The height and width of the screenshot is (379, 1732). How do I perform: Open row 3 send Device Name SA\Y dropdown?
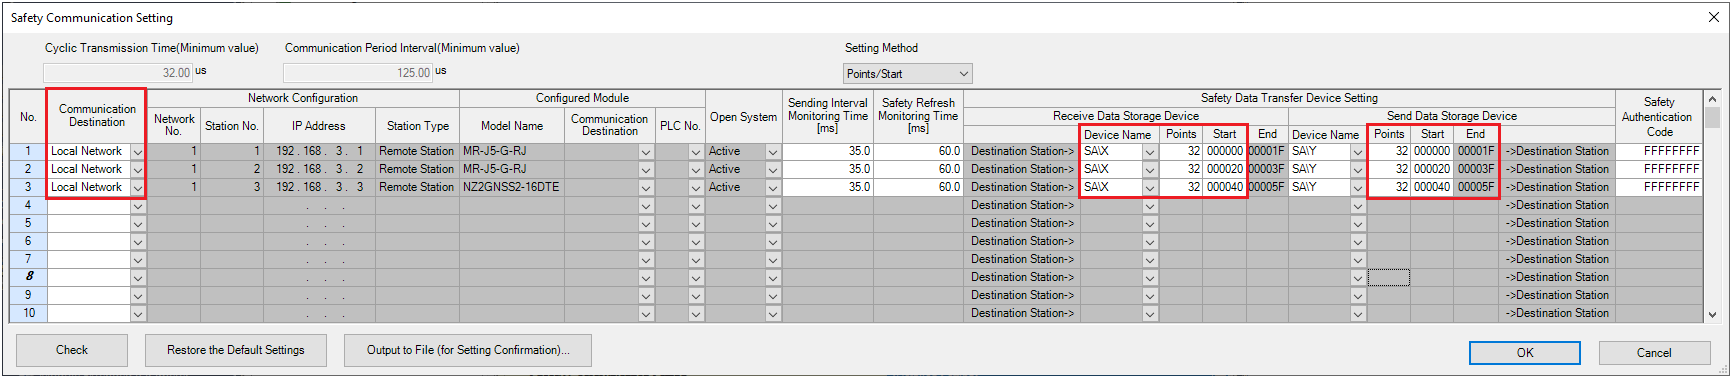[x=1358, y=188]
